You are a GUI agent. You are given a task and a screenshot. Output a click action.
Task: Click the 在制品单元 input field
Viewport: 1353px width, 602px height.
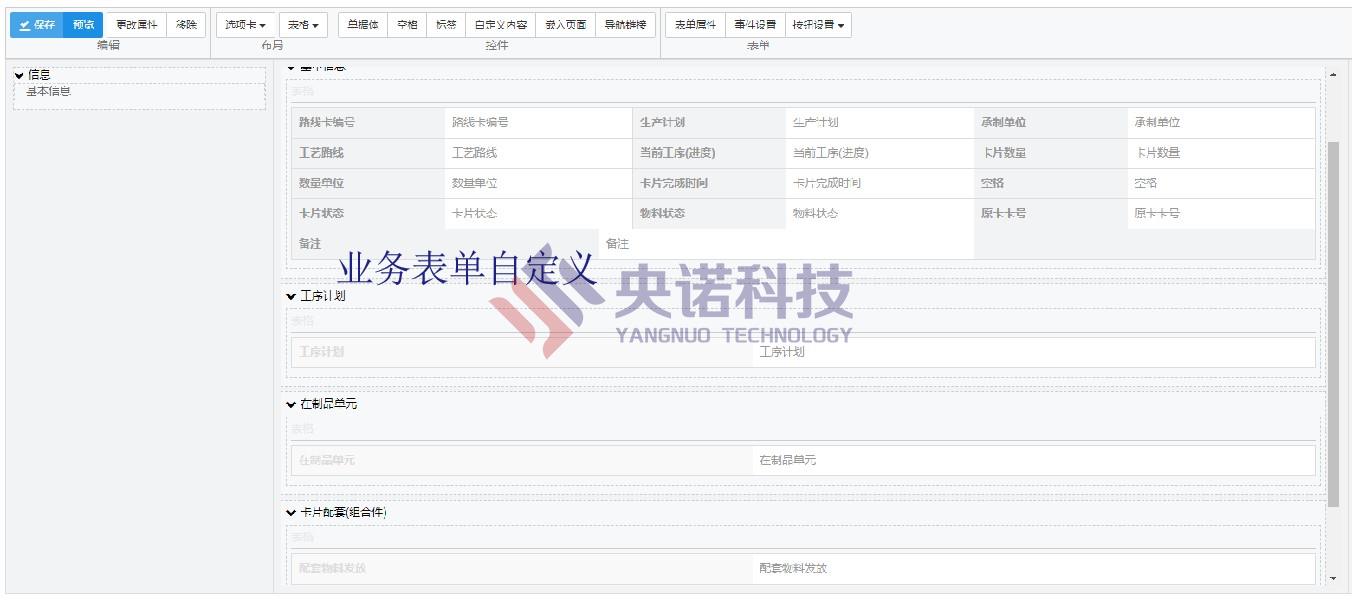[x=1034, y=460]
